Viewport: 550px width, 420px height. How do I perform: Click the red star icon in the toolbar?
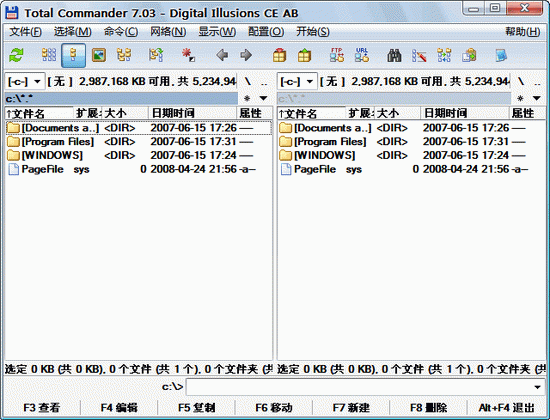coord(188,55)
